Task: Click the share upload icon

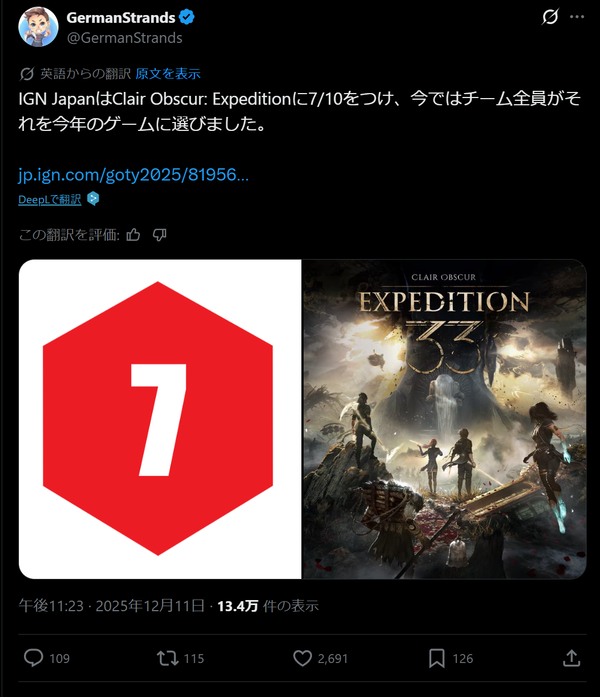Action: [572, 658]
